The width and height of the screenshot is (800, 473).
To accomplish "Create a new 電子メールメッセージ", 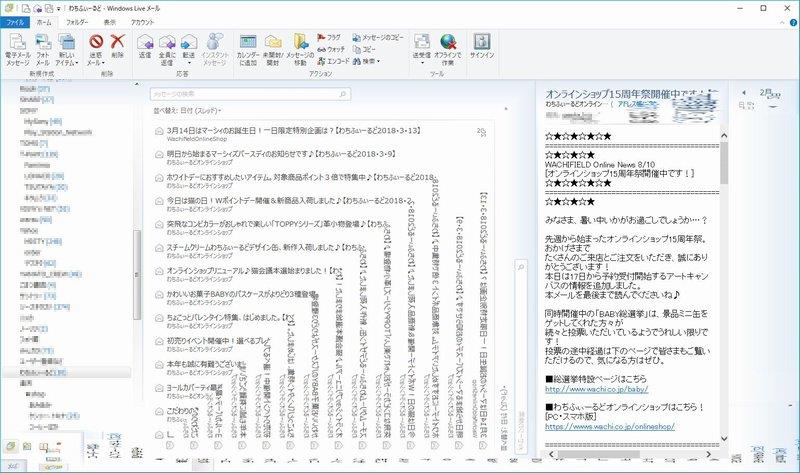I will tap(17, 49).
